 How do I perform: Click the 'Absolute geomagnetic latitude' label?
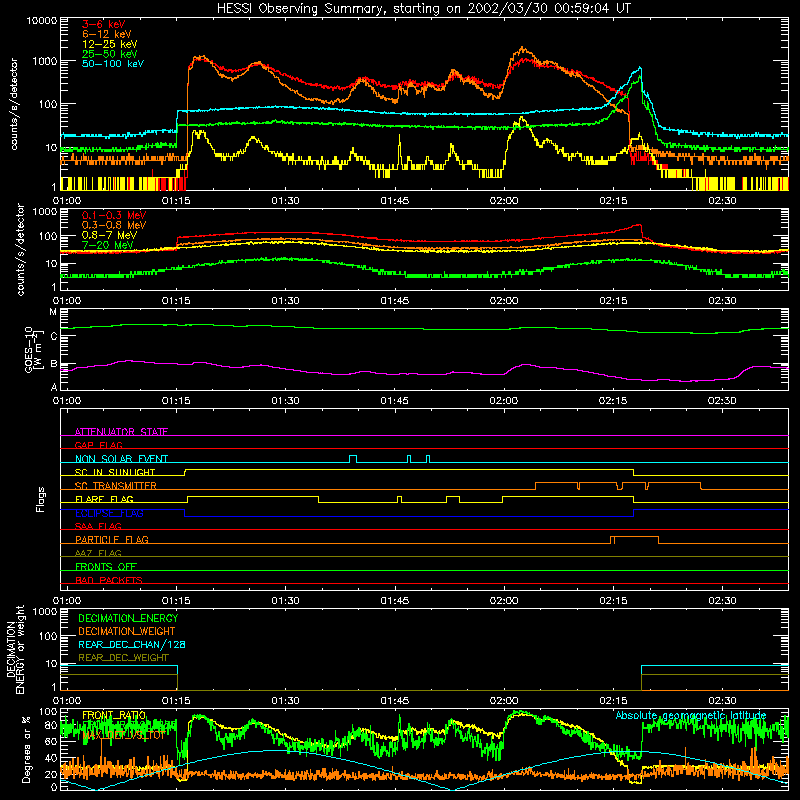coord(691,715)
